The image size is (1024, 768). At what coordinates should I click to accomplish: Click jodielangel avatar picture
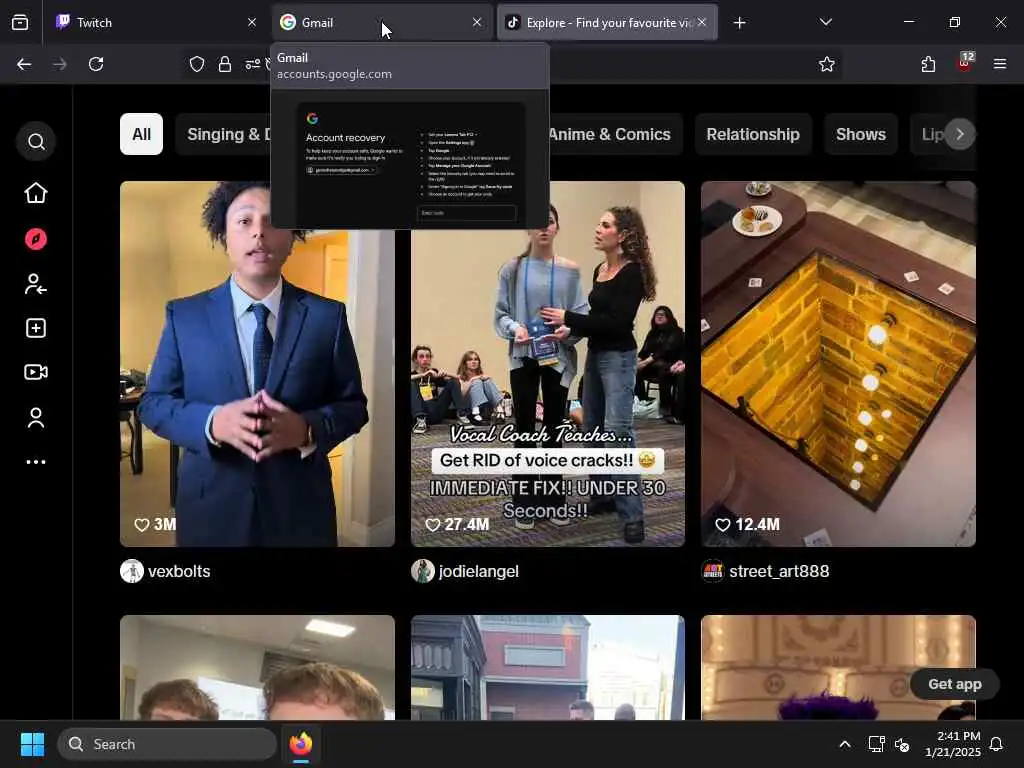[423, 571]
